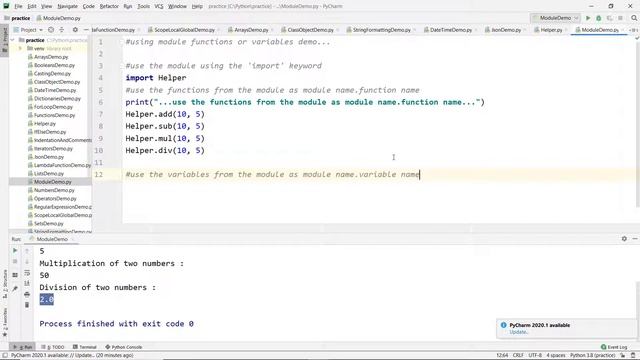
Task: Toggle scroll to end in Run output
Action: coord(27,283)
